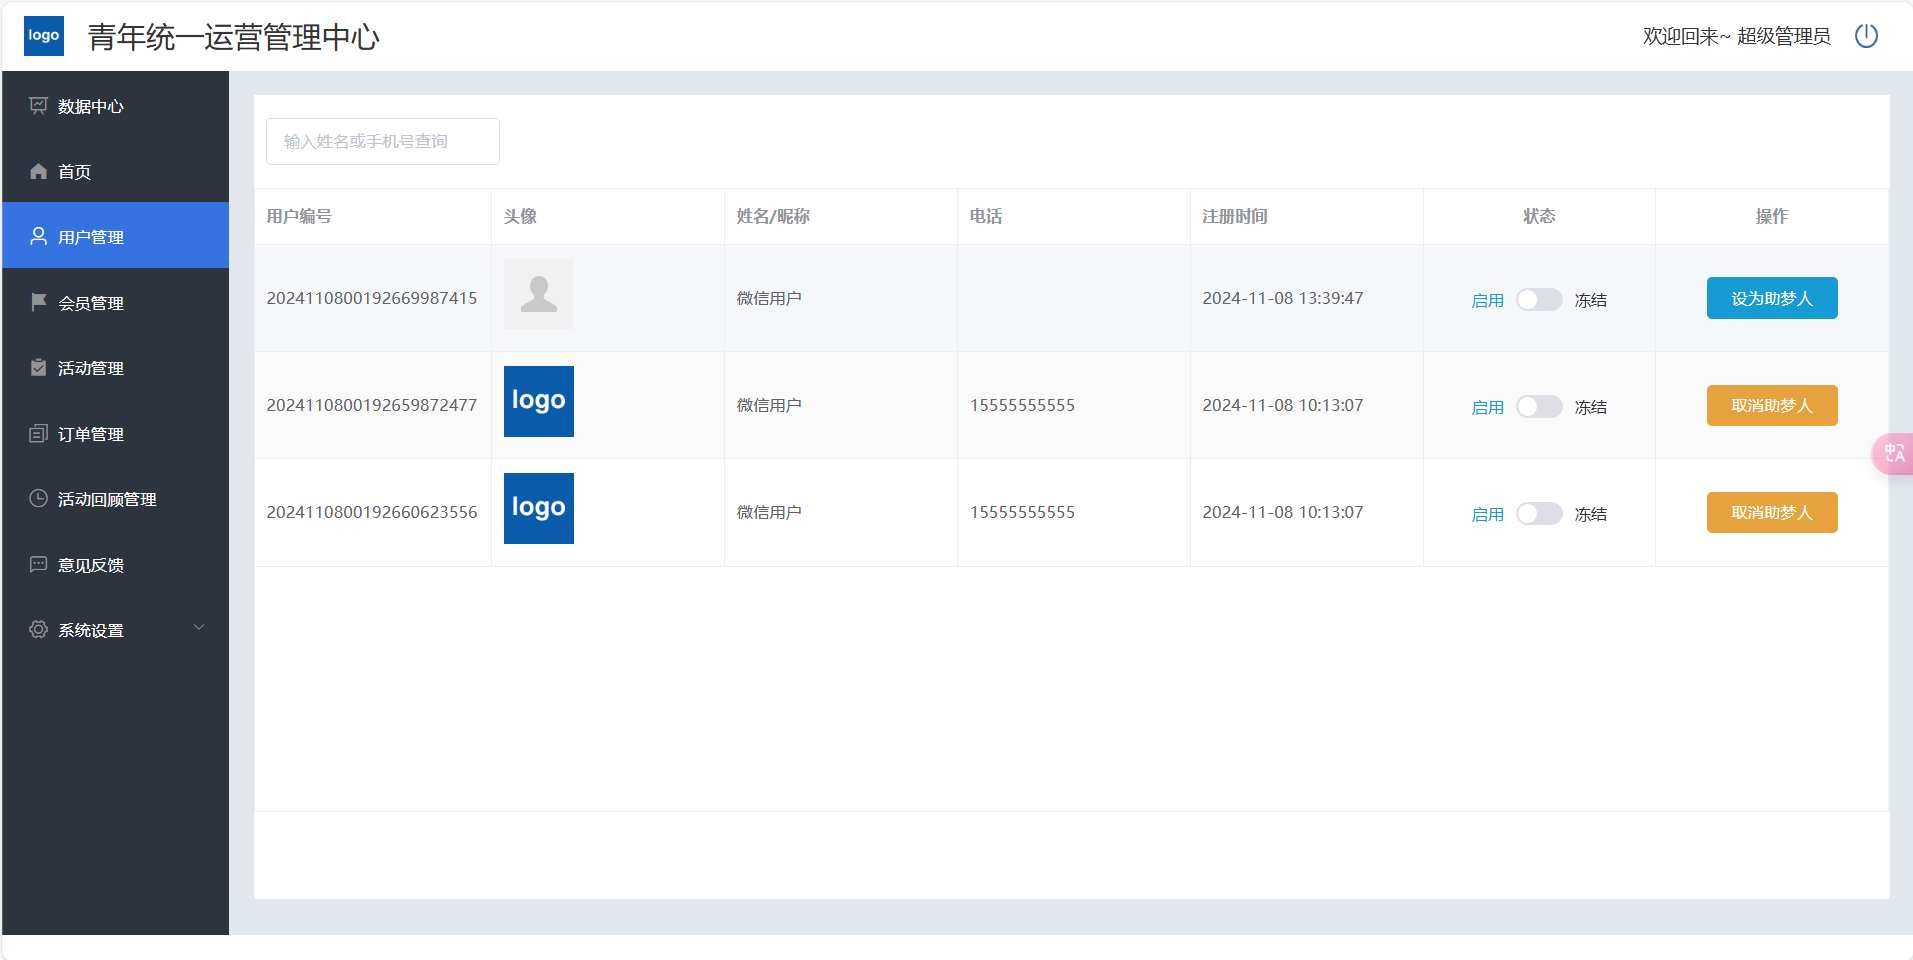The image size is (1913, 960).
Task: Click 取消助梦人 for user ending 623556
Action: [x=1771, y=512]
